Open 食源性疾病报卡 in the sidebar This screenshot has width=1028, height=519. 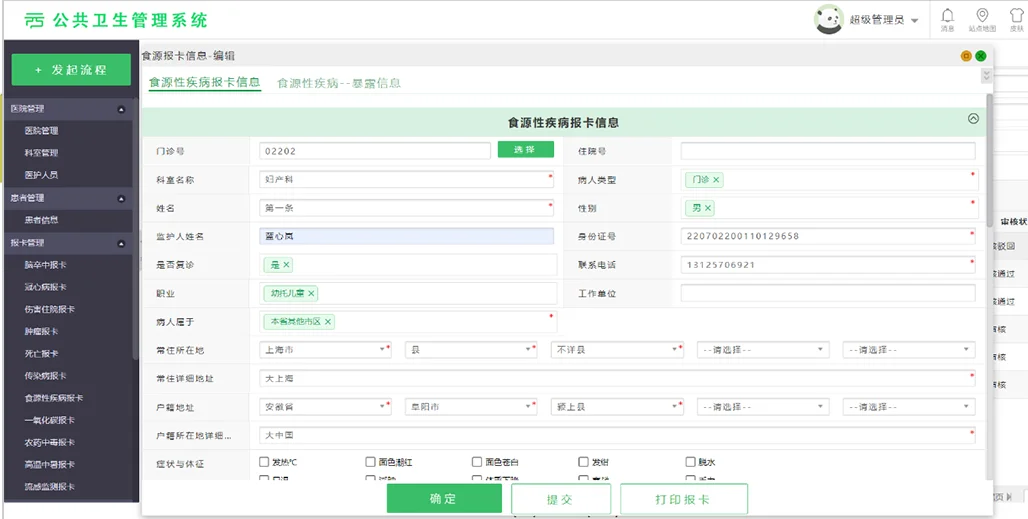pyautogui.click(x=54, y=398)
